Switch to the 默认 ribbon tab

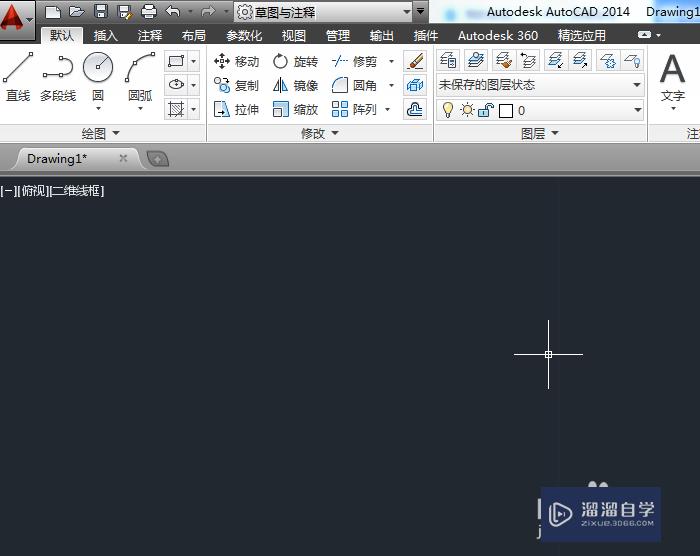(x=62, y=35)
